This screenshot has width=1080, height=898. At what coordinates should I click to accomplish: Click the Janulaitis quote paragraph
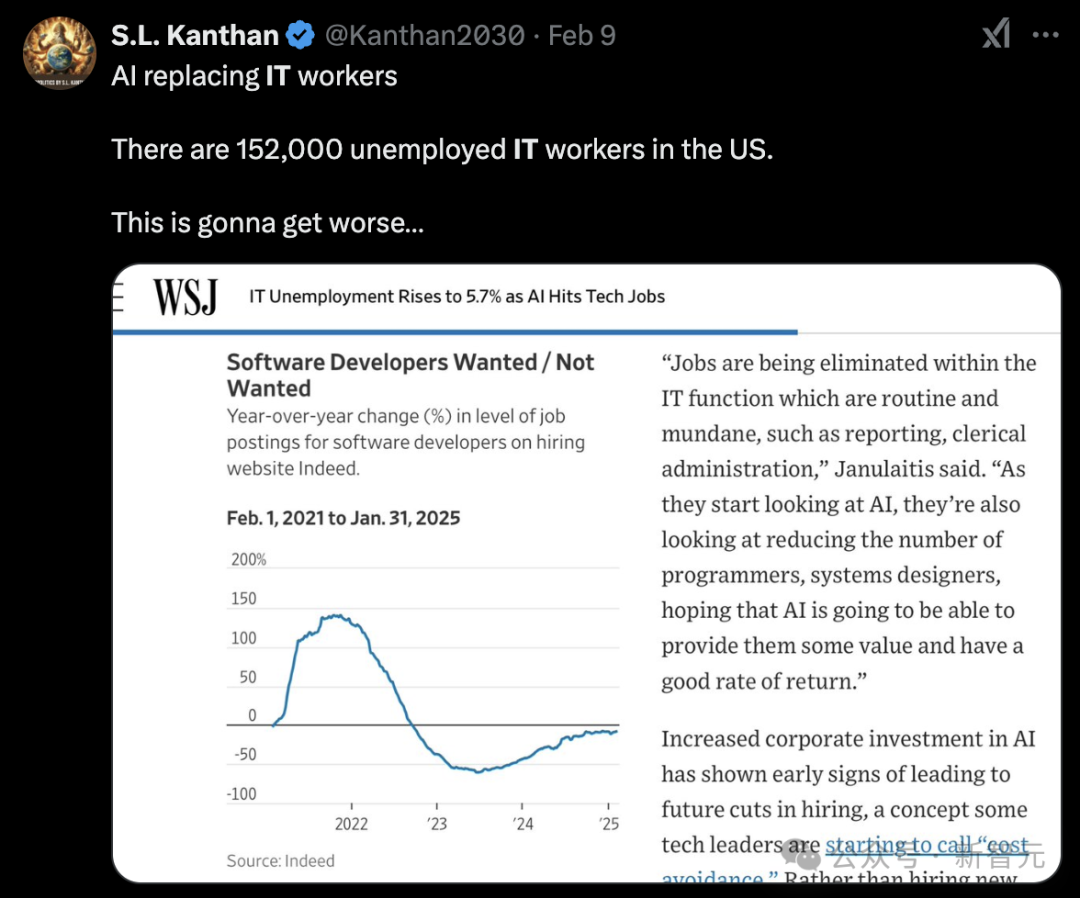(x=848, y=522)
